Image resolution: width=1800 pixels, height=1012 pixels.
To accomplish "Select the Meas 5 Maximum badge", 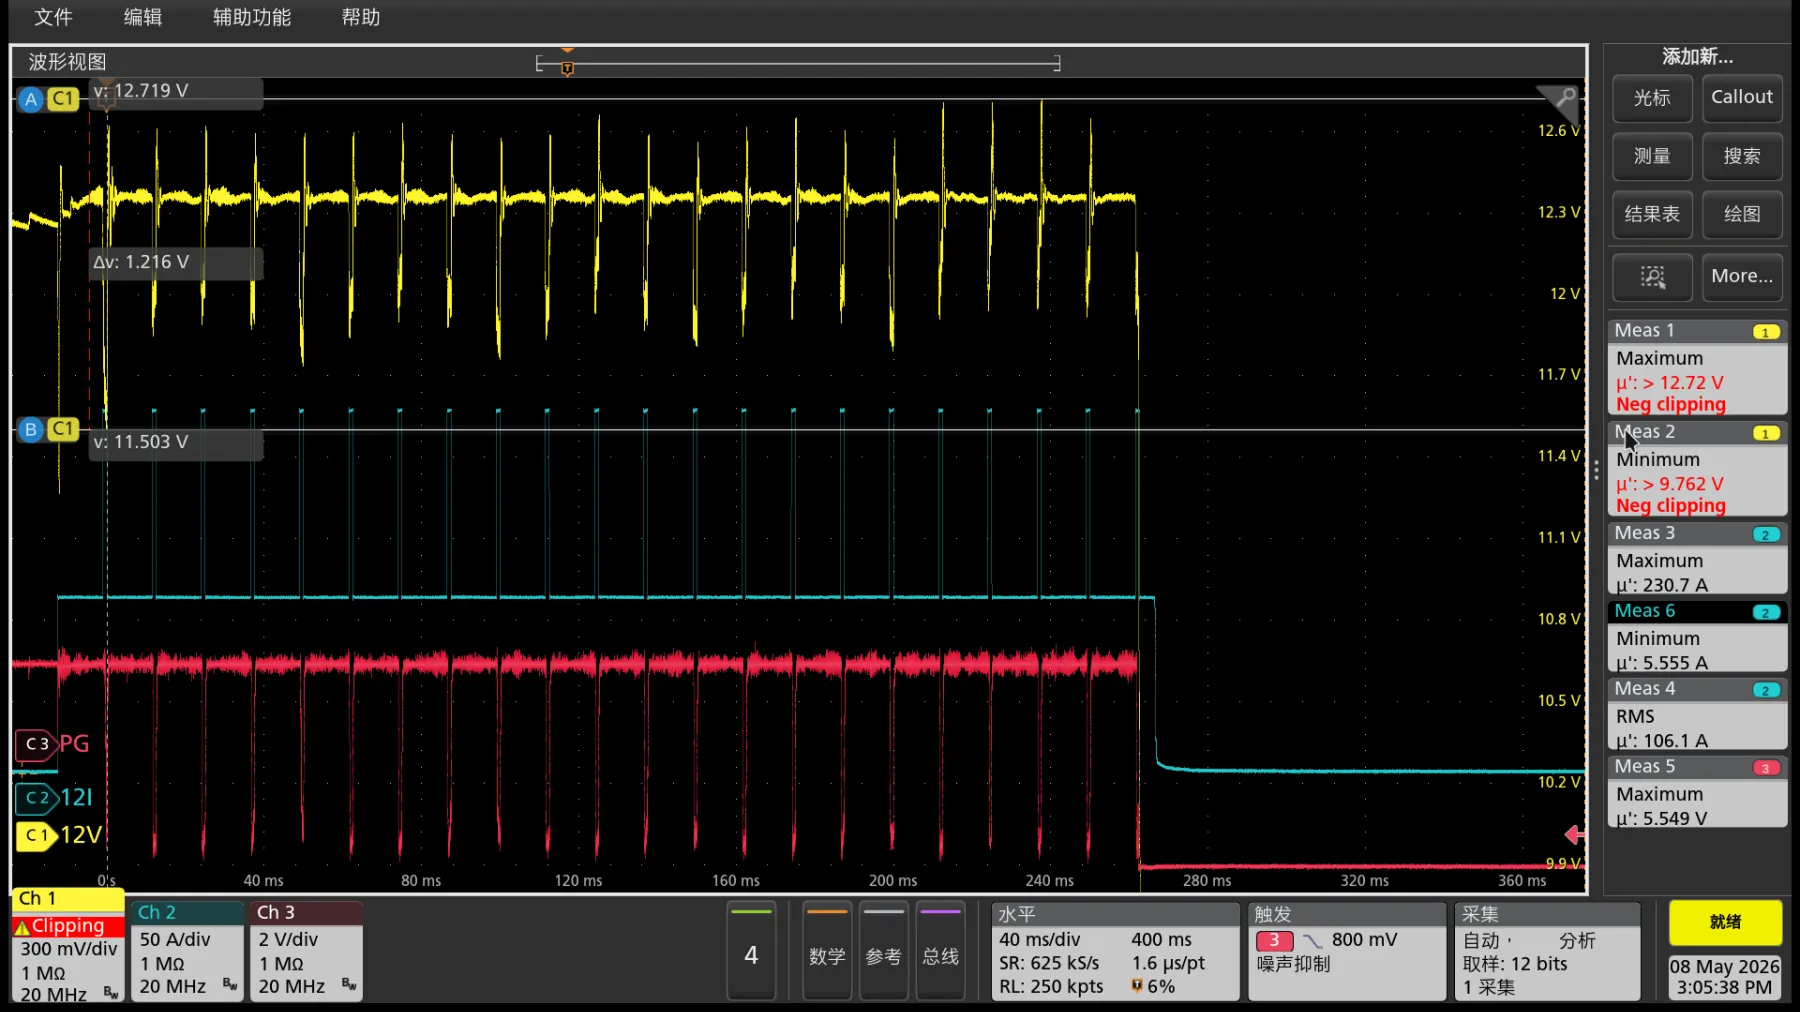I will 1697,792.
